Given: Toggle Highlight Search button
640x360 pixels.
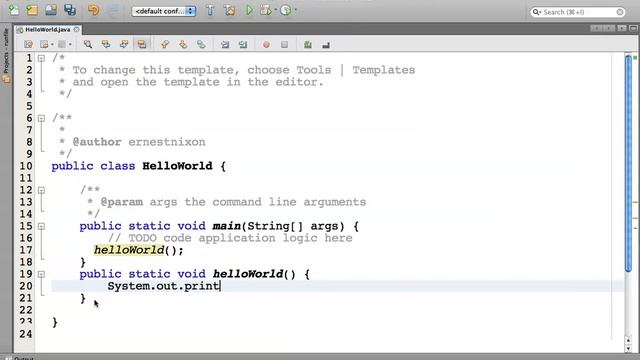Looking at the screenshot, I should click(x=142, y=44).
